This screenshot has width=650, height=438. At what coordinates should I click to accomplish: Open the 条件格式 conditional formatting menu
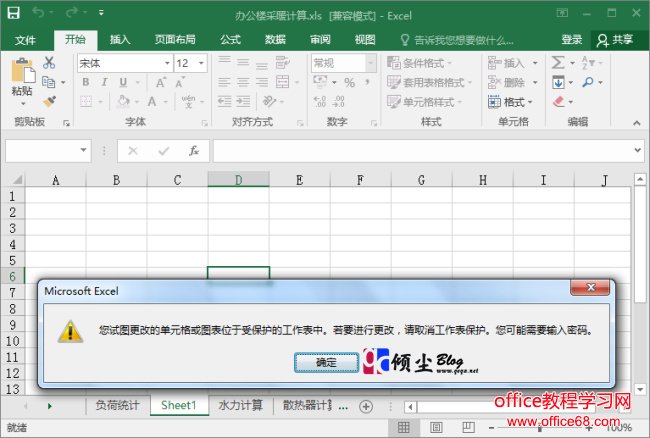point(420,63)
